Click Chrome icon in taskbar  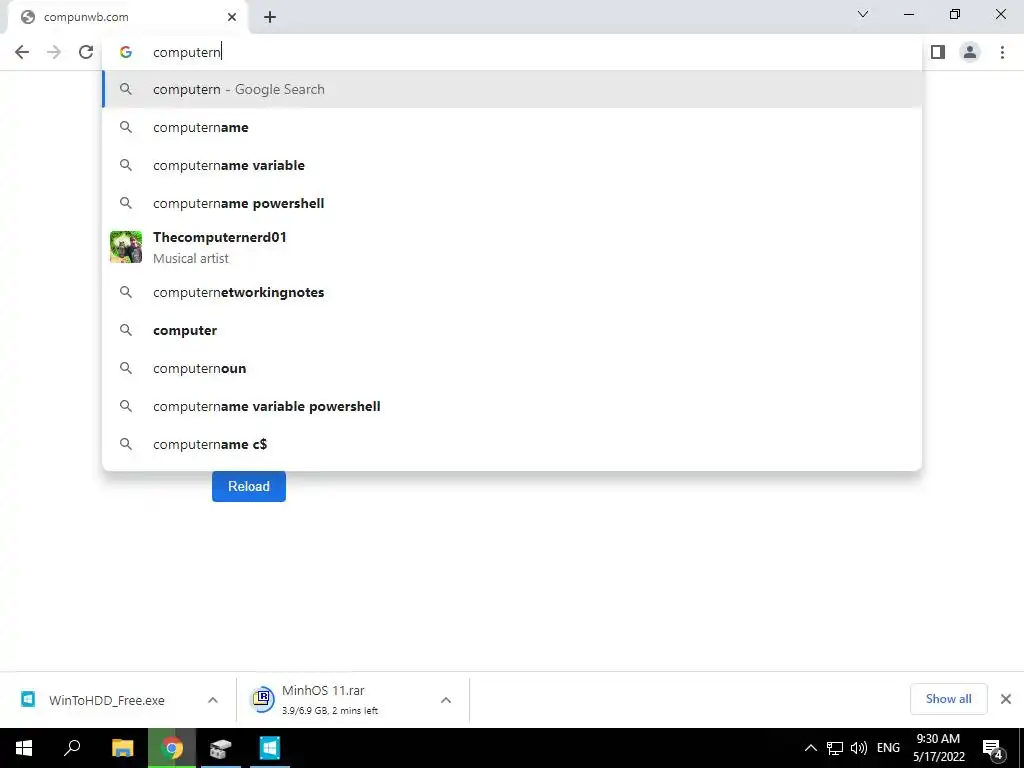(x=172, y=748)
